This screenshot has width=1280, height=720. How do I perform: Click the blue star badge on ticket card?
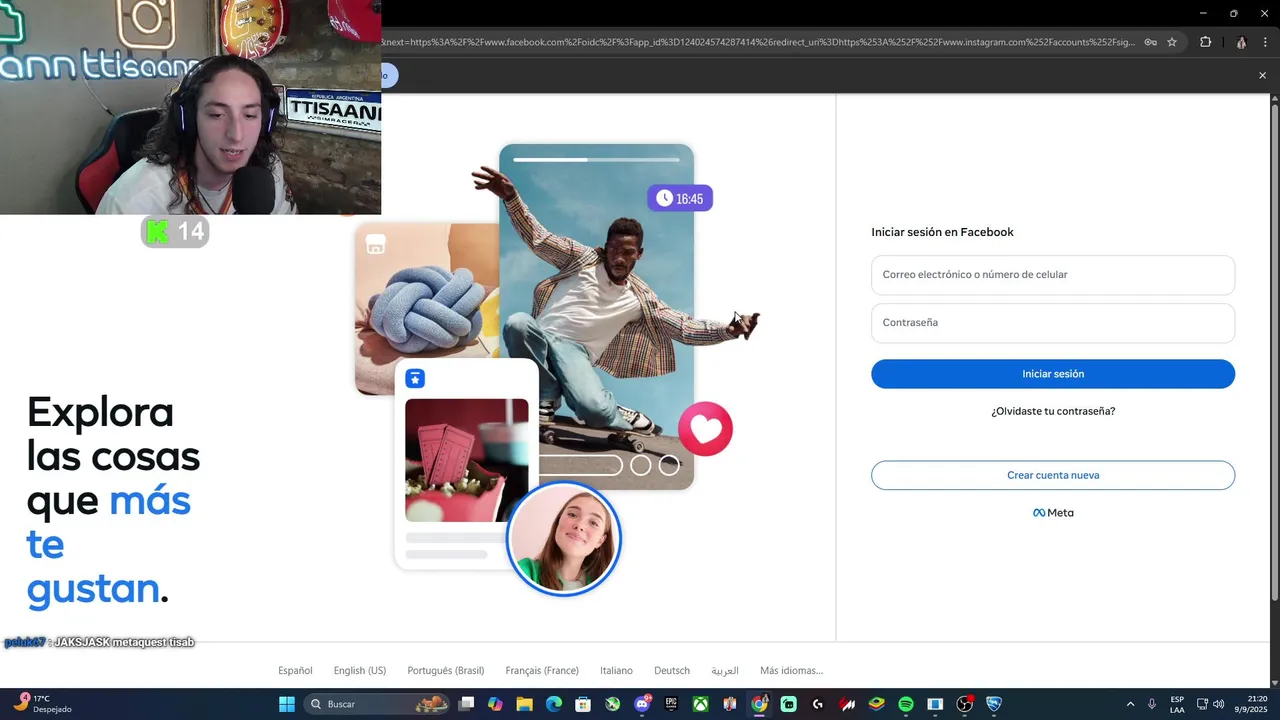click(415, 378)
